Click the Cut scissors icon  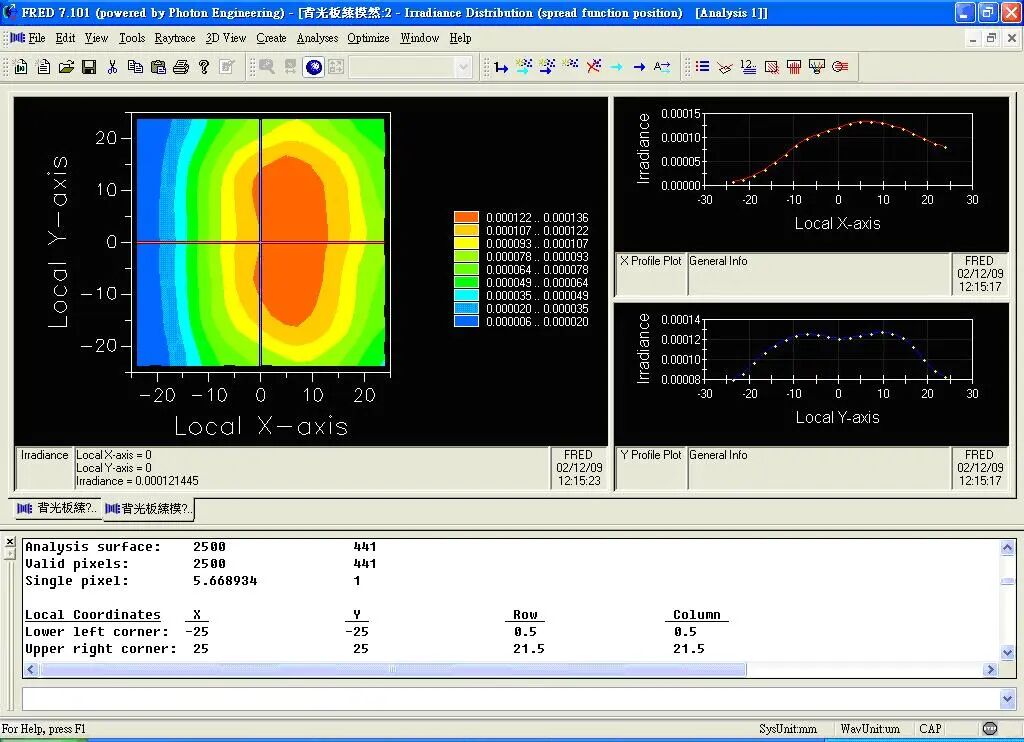coord(112,67)
